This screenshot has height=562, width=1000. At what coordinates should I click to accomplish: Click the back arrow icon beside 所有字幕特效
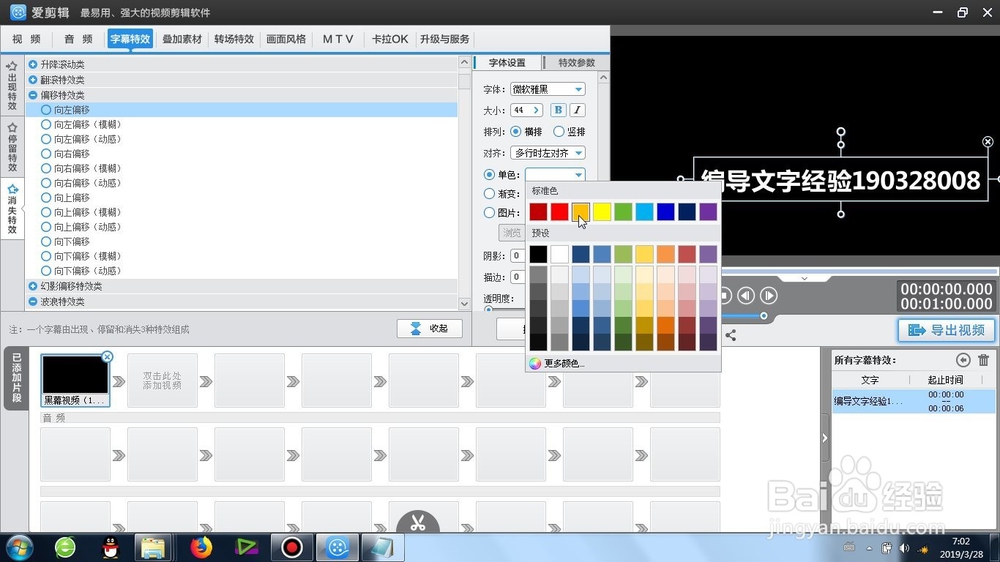point(963,360)
